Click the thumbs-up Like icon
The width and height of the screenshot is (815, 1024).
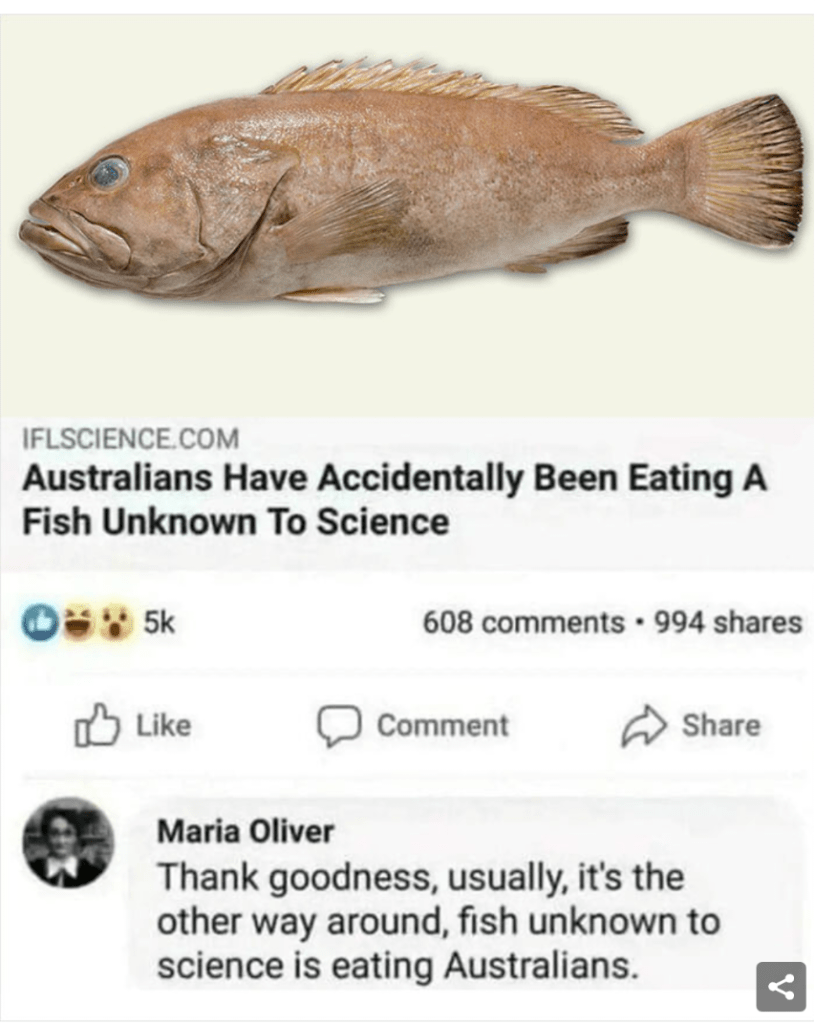pyautogui.click(x=97, y=725)
